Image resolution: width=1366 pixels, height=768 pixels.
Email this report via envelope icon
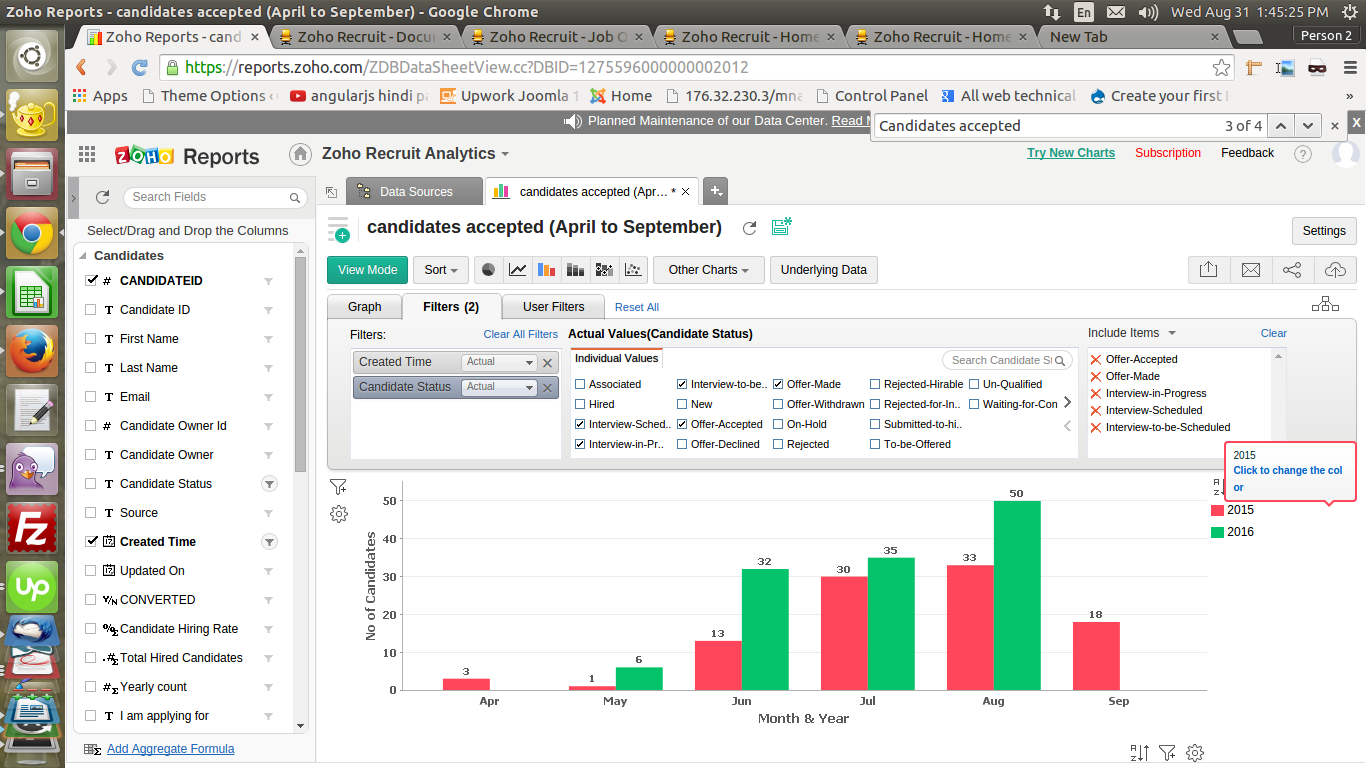(x=1250, y=270)
